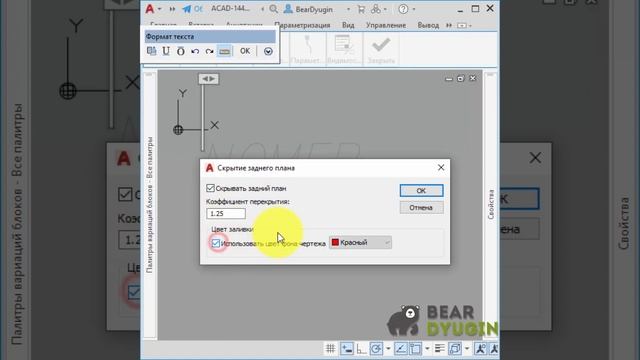Toggle lineweight display in status bar

click(x=440, y=349)
